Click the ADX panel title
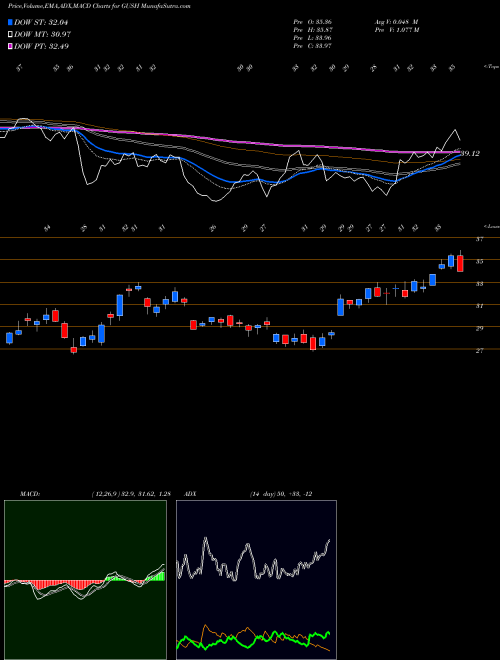The width and height of the screenshot is (500, 660). point(191,494)
